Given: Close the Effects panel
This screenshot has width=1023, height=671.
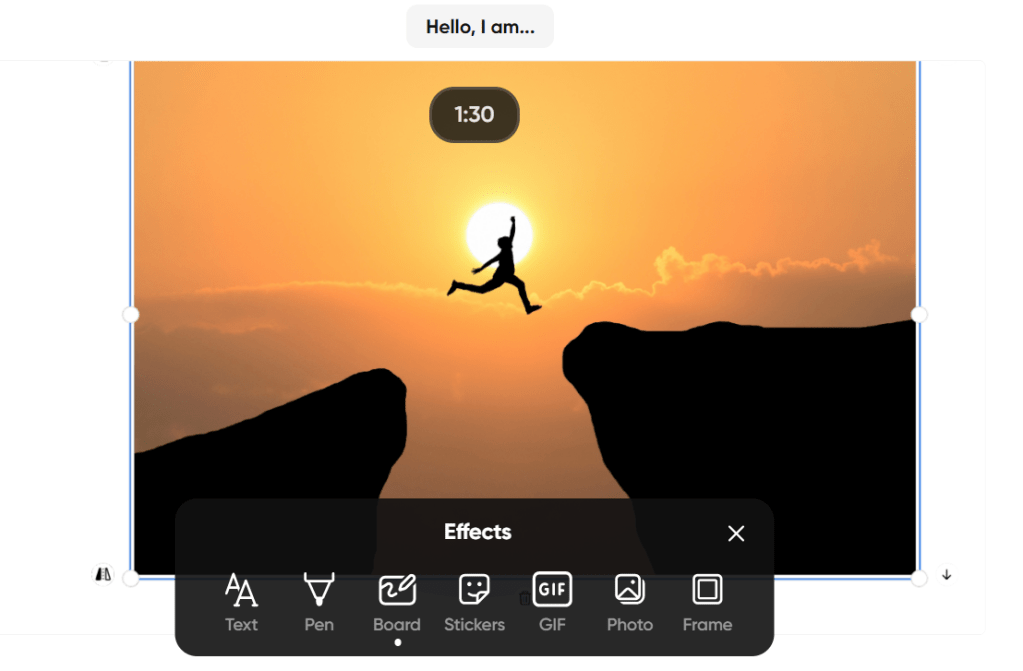Looking at the screenshot, I should (x=736, y=534).
